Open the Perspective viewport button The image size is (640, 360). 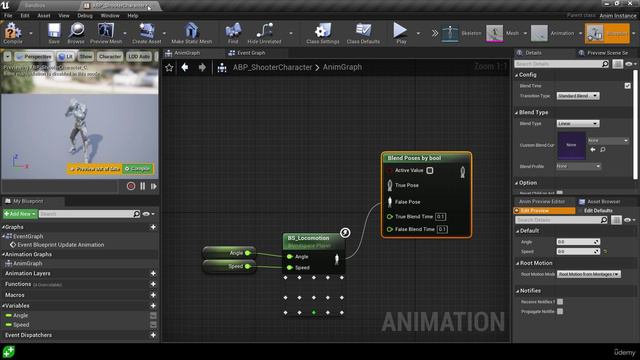[34, 56]
